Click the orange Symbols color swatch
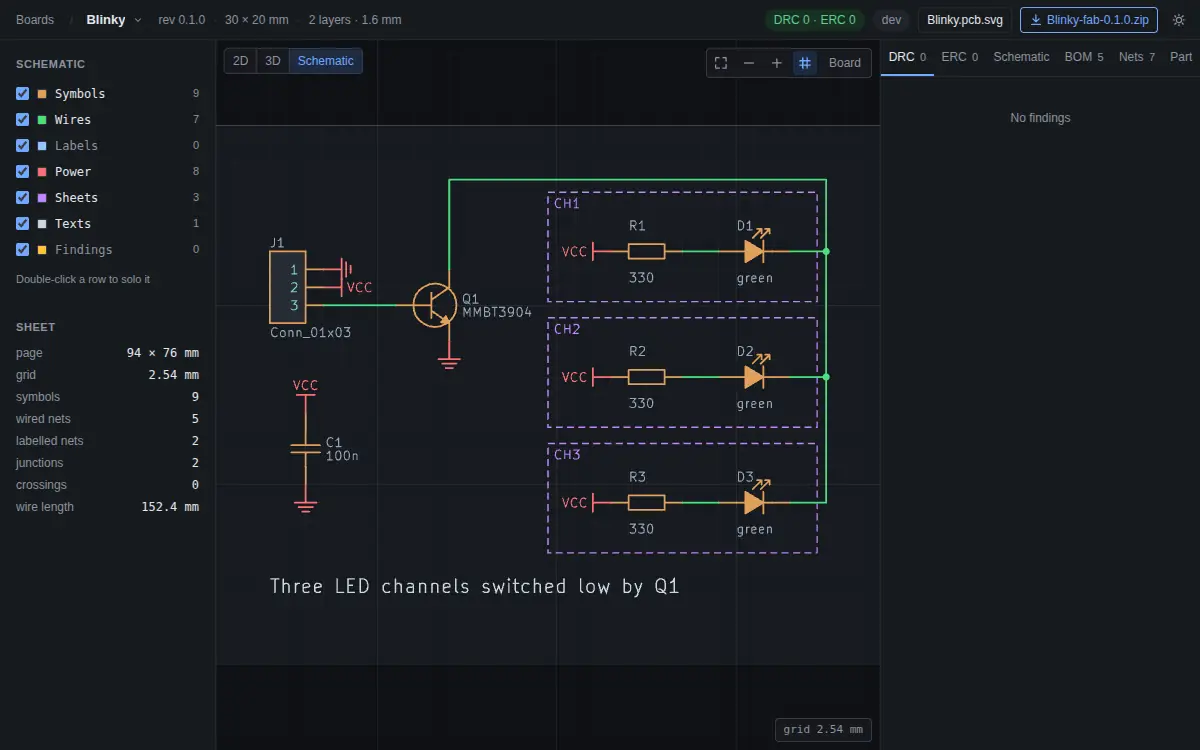This screenshot has height=750, width=1200. pyautogui.click(x=42, y=94)
